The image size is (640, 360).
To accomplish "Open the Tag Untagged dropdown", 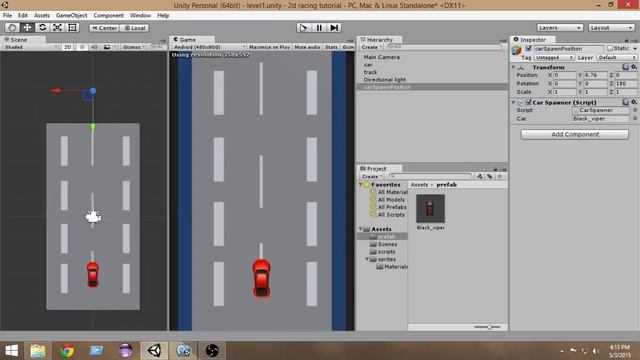I will click(x=554, y=58).
